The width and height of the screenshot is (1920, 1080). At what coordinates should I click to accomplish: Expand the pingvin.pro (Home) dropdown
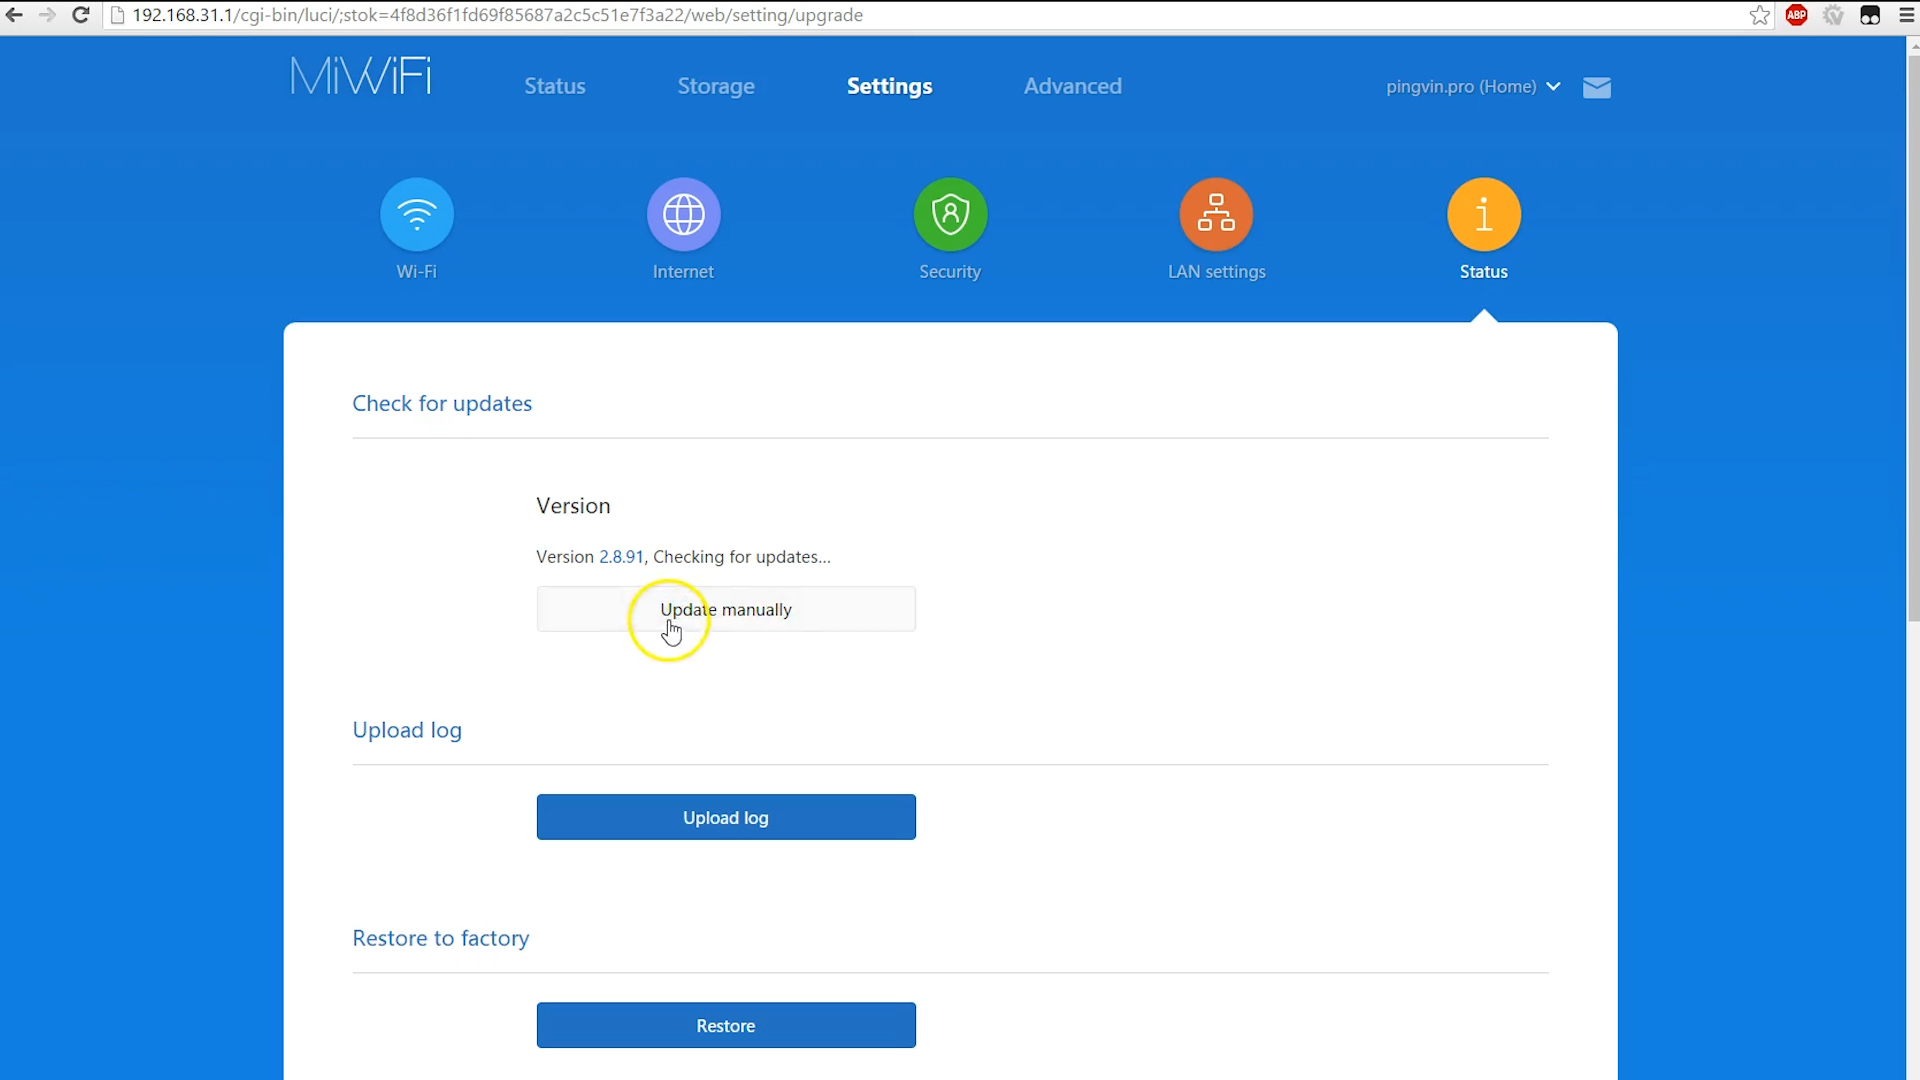click(1472, 87)
